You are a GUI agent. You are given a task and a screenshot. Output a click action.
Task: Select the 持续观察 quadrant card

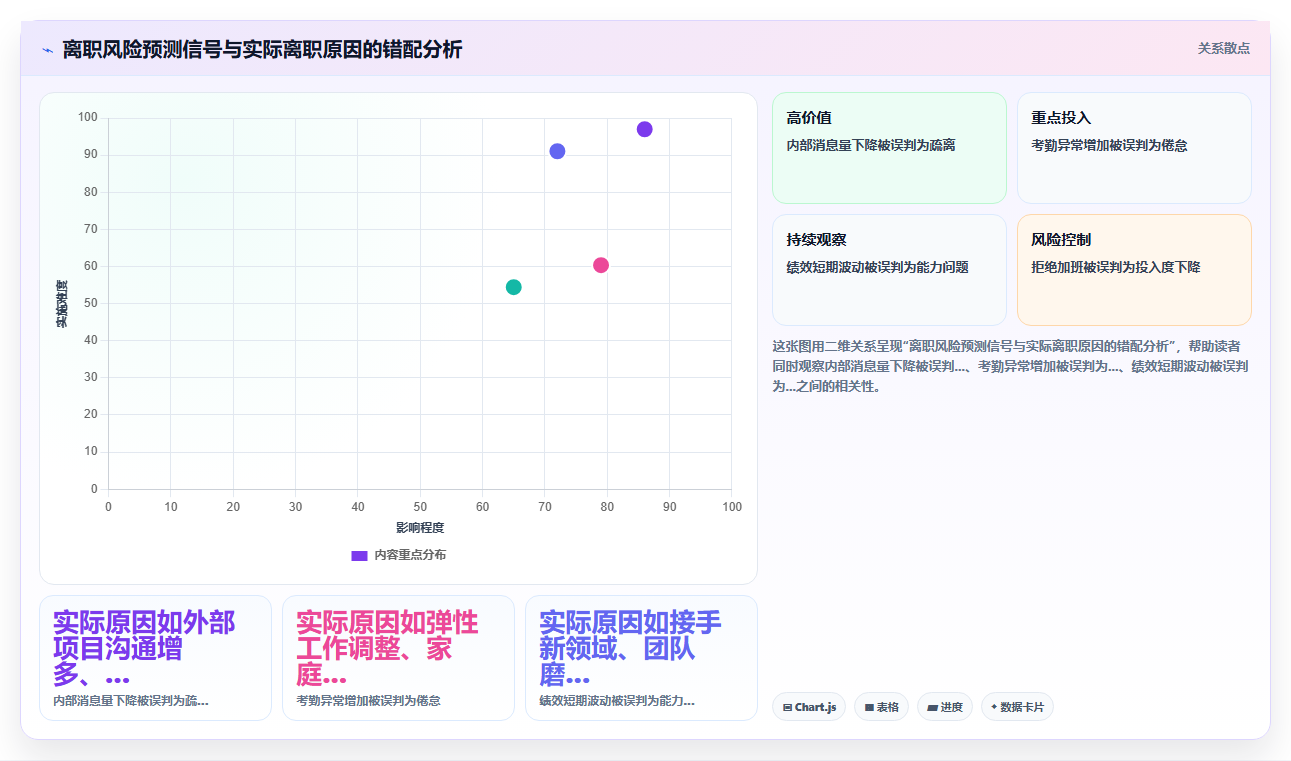(889, 270)
